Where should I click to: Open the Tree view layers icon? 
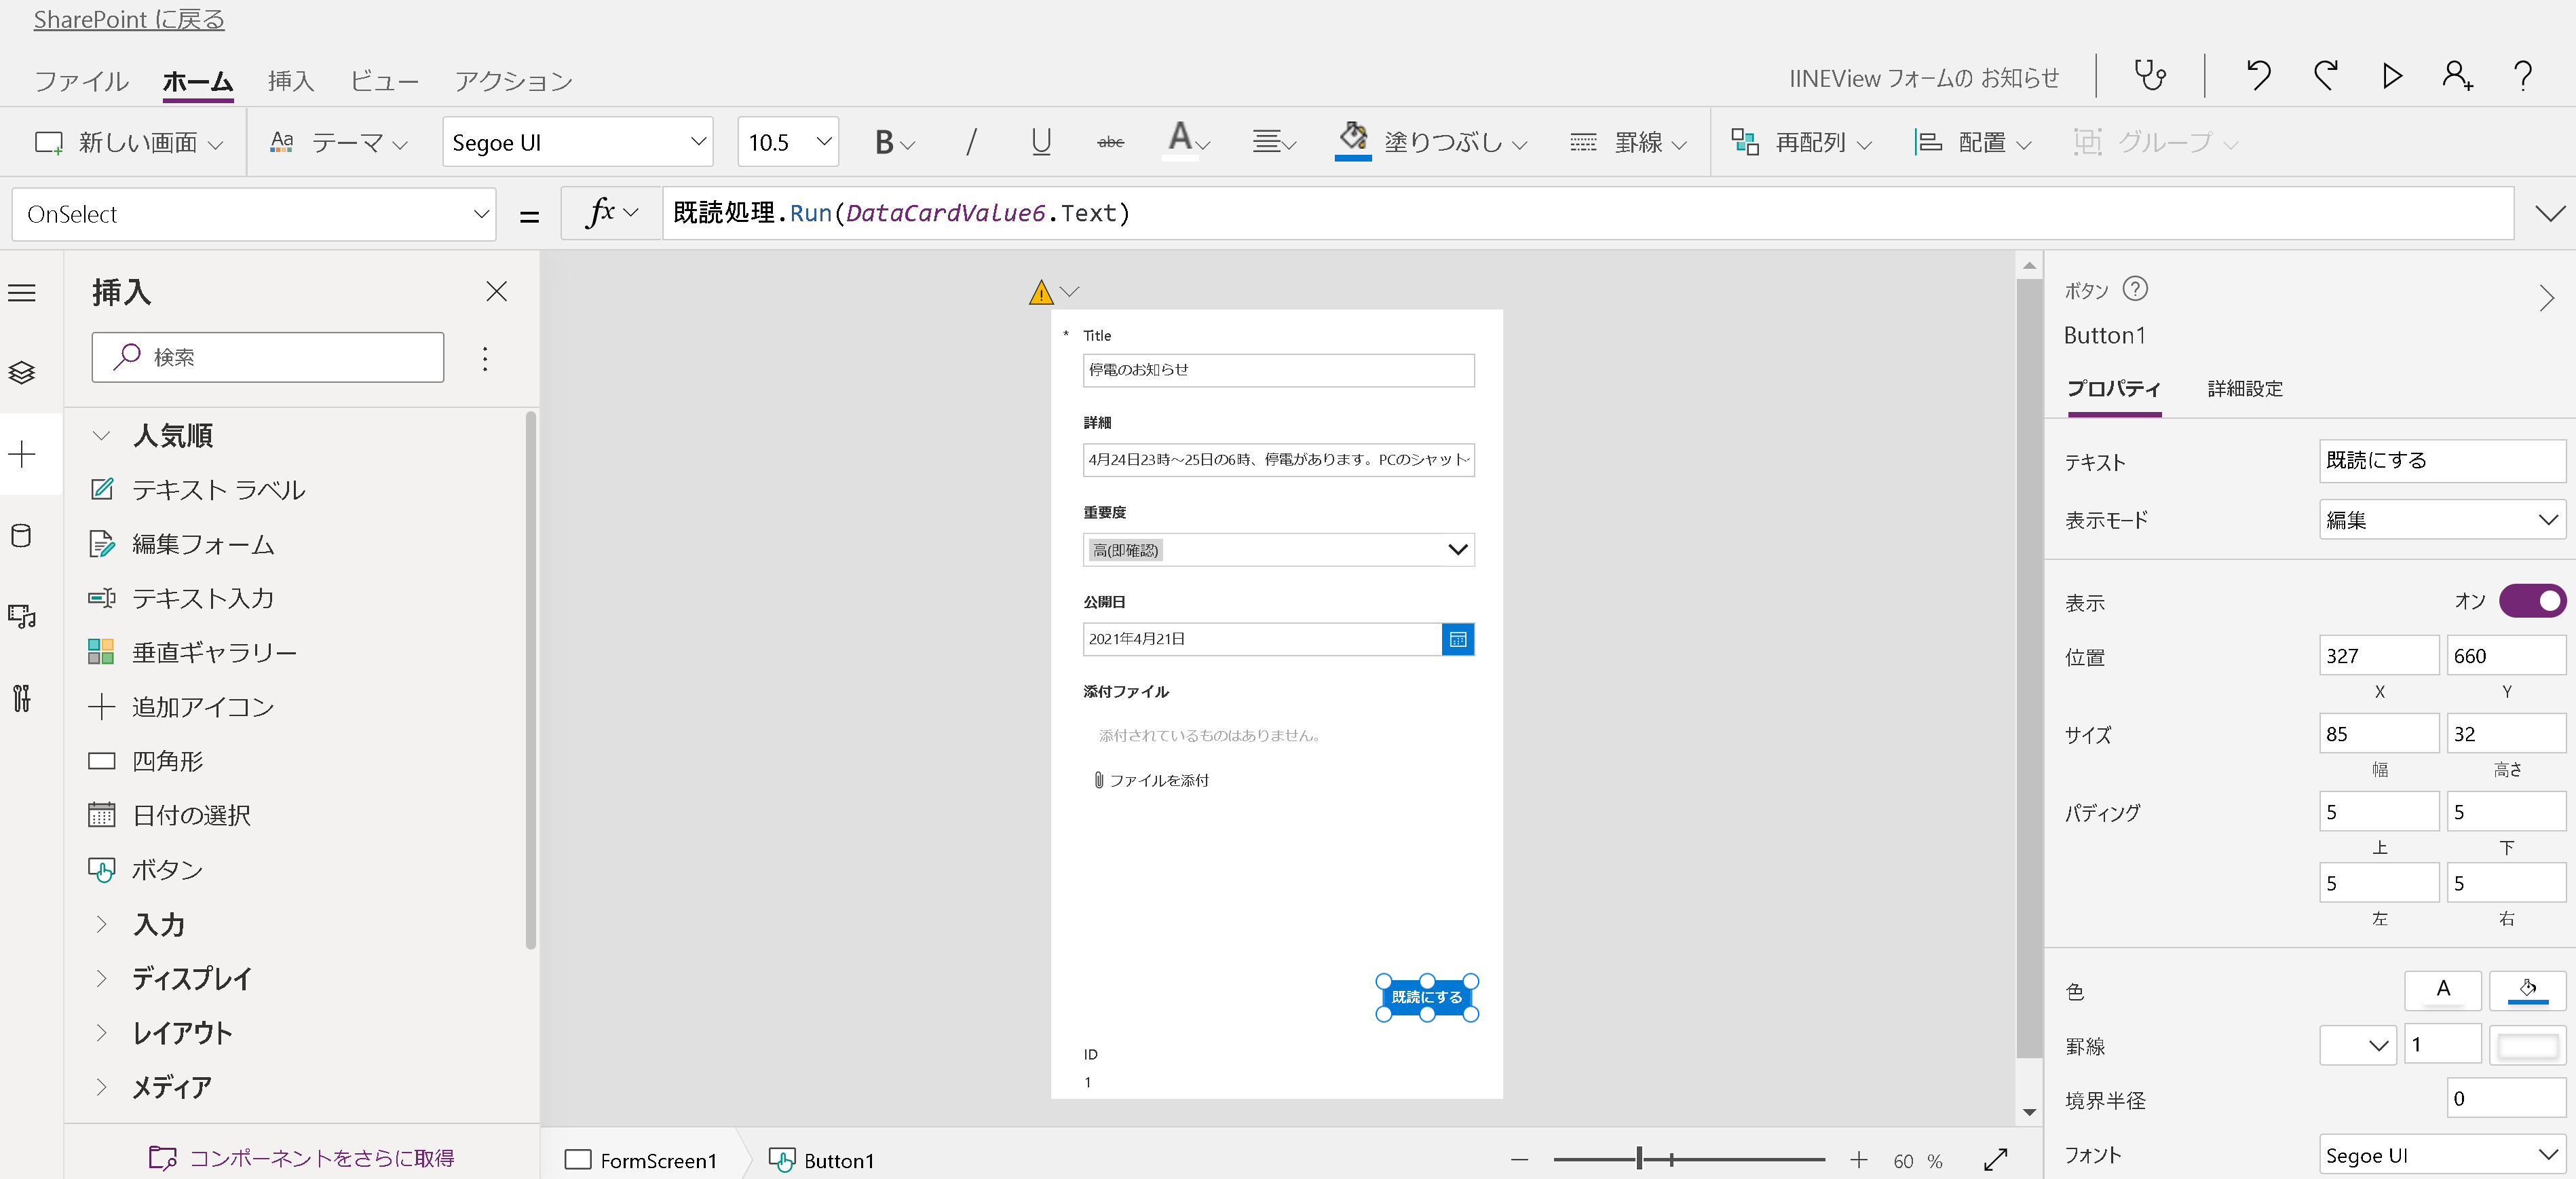tap(22, 373)
